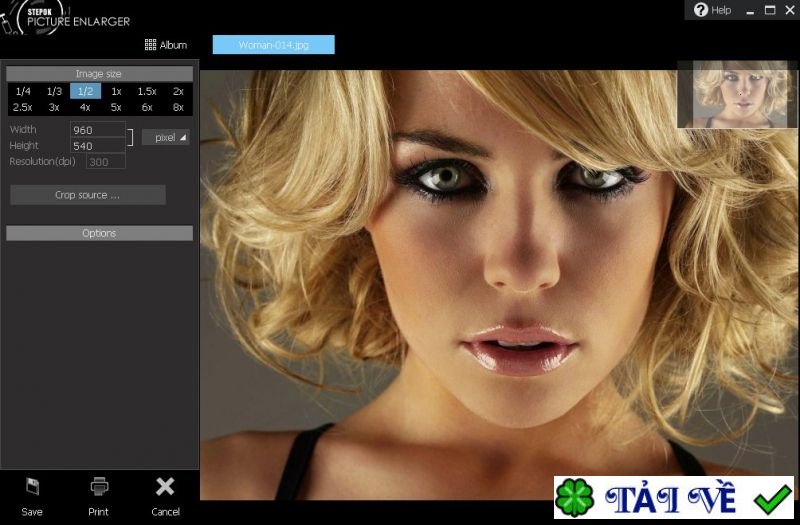This screenshot has height=525, width=800.
Task: Select 4x image size preset
Action: click(85, 107)
